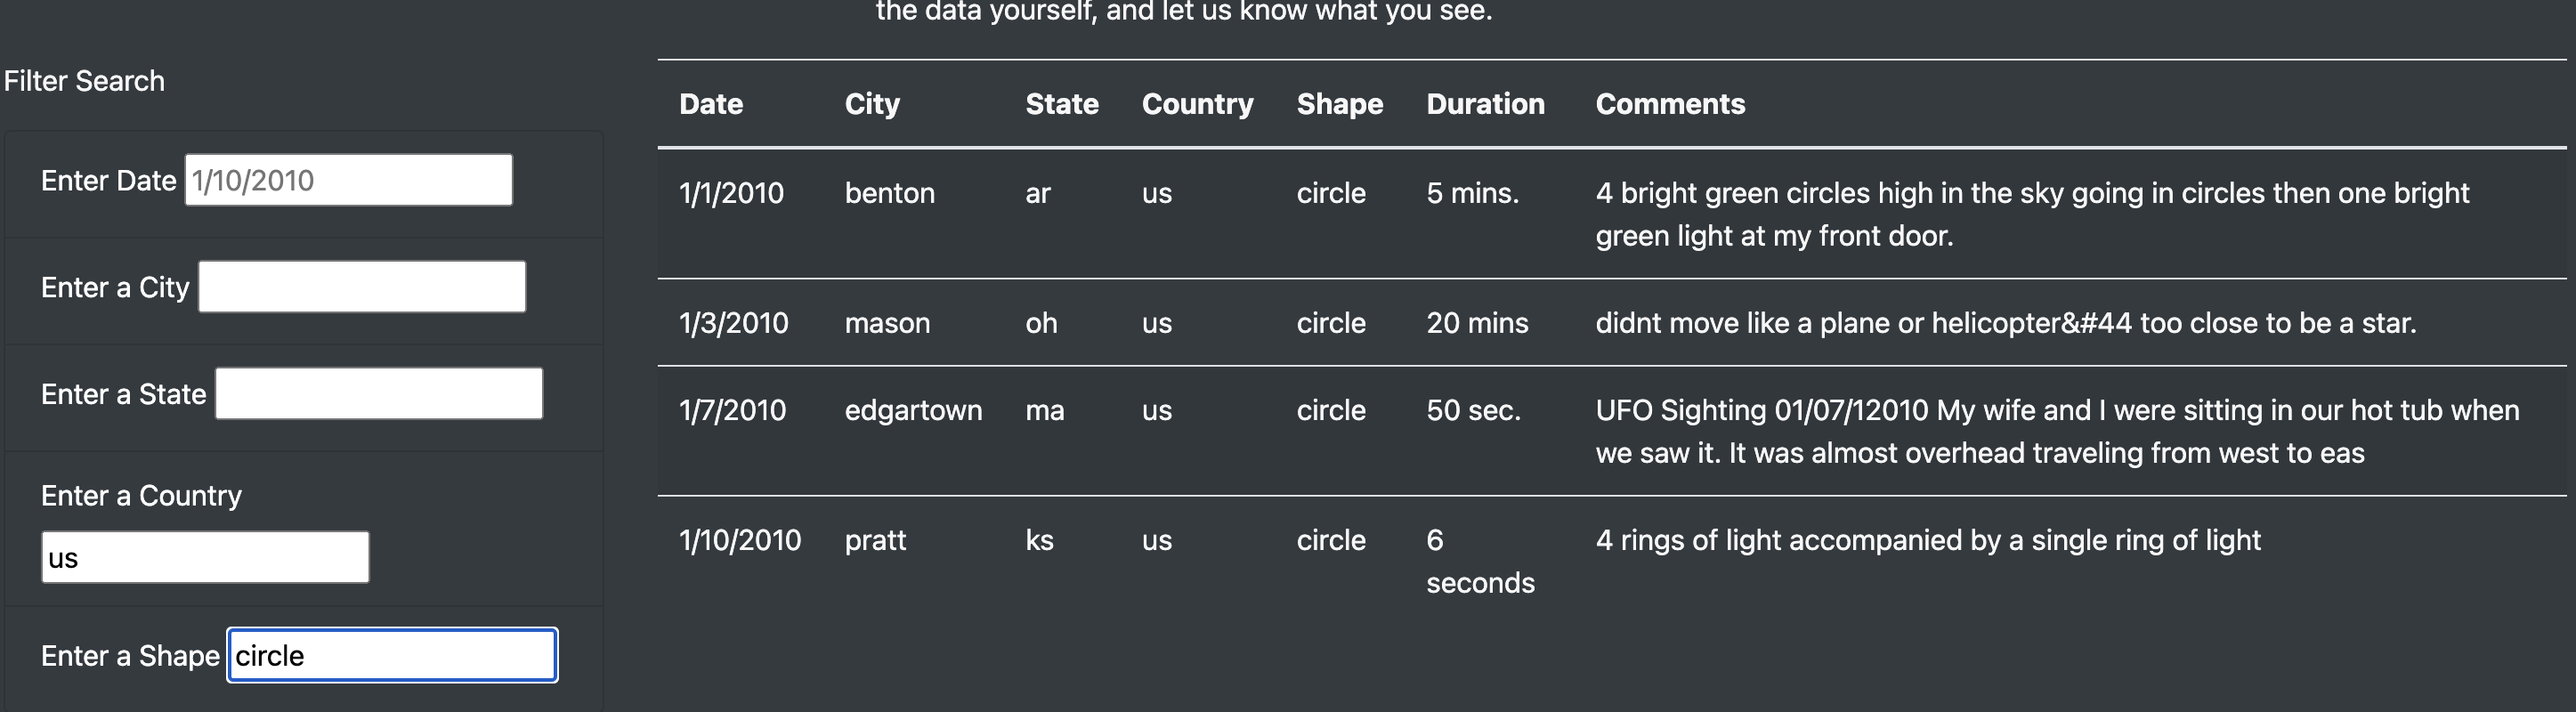This screenshot has width=2576, height=712.
Task: Click the '20 mins' duration cell
Action: click(1477, 323)
